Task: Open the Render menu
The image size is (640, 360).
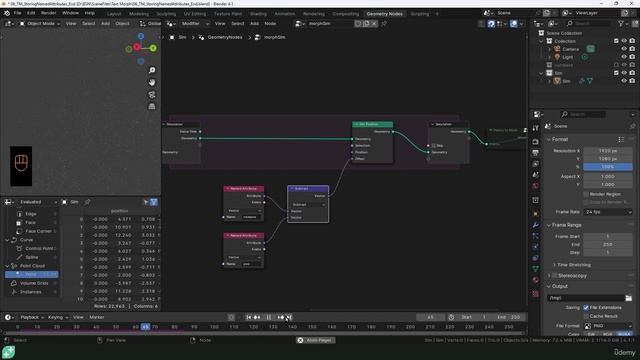Action: 49,13
